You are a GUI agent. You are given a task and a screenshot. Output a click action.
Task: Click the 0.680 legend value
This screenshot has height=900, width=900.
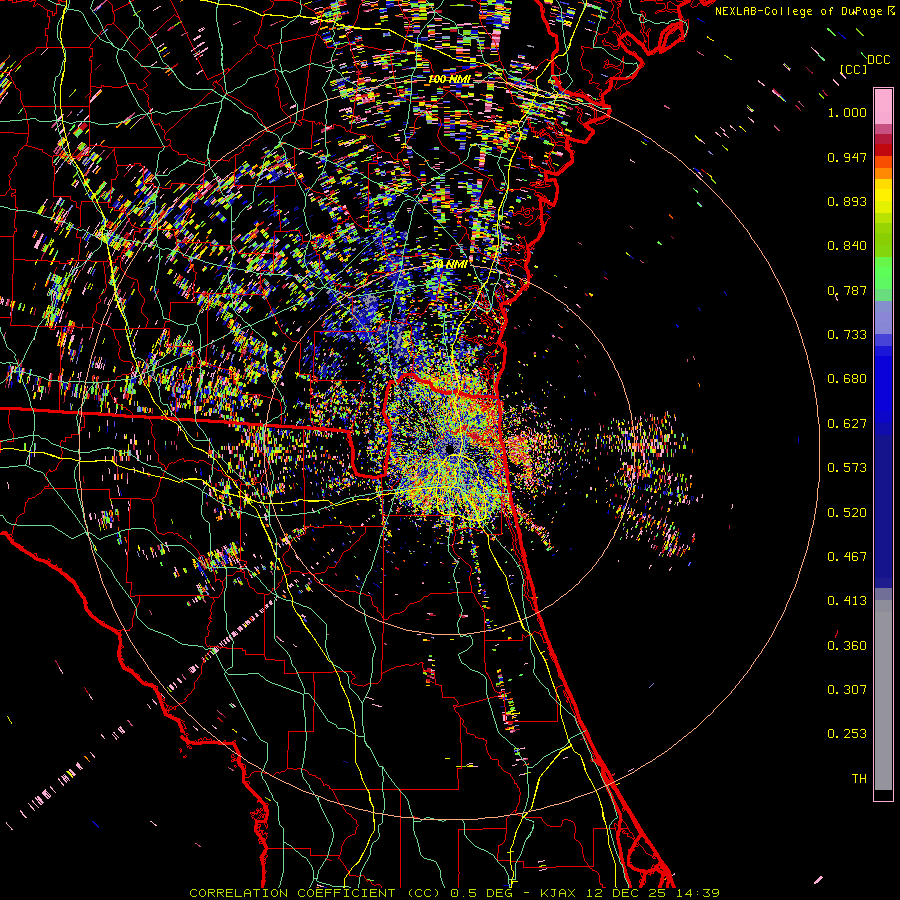click(847, 379)
